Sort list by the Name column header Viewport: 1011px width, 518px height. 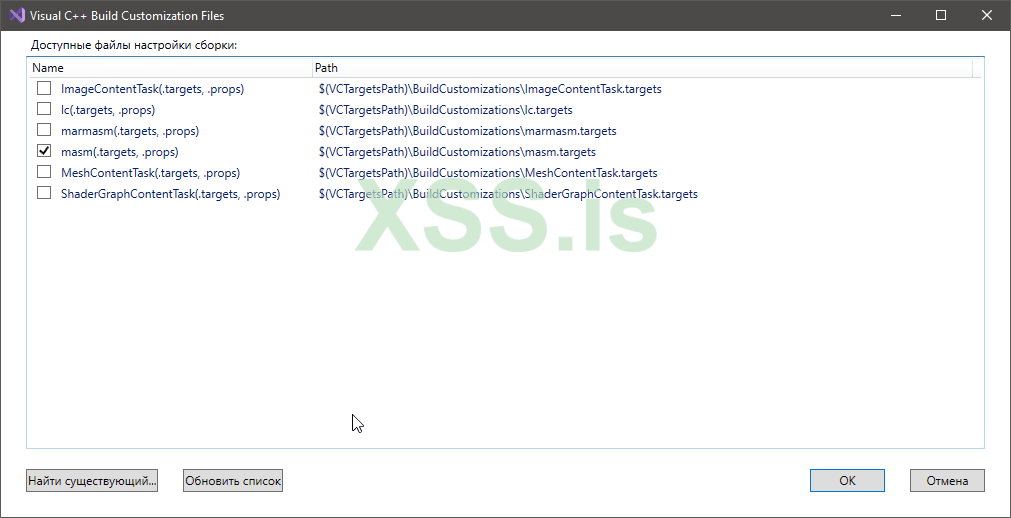pyautogui.click(x=169, y=68)
